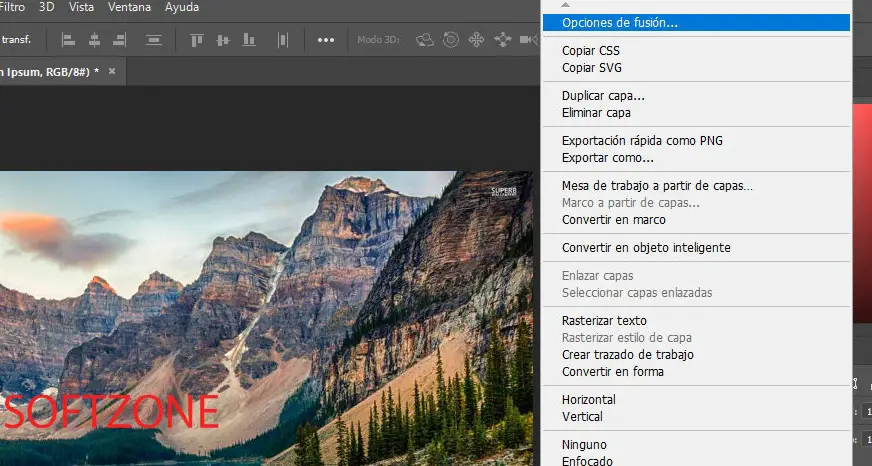Choose Convertir en objeto inteligente
Viewport: 872px width, 466px height.
tap(646, 248)
